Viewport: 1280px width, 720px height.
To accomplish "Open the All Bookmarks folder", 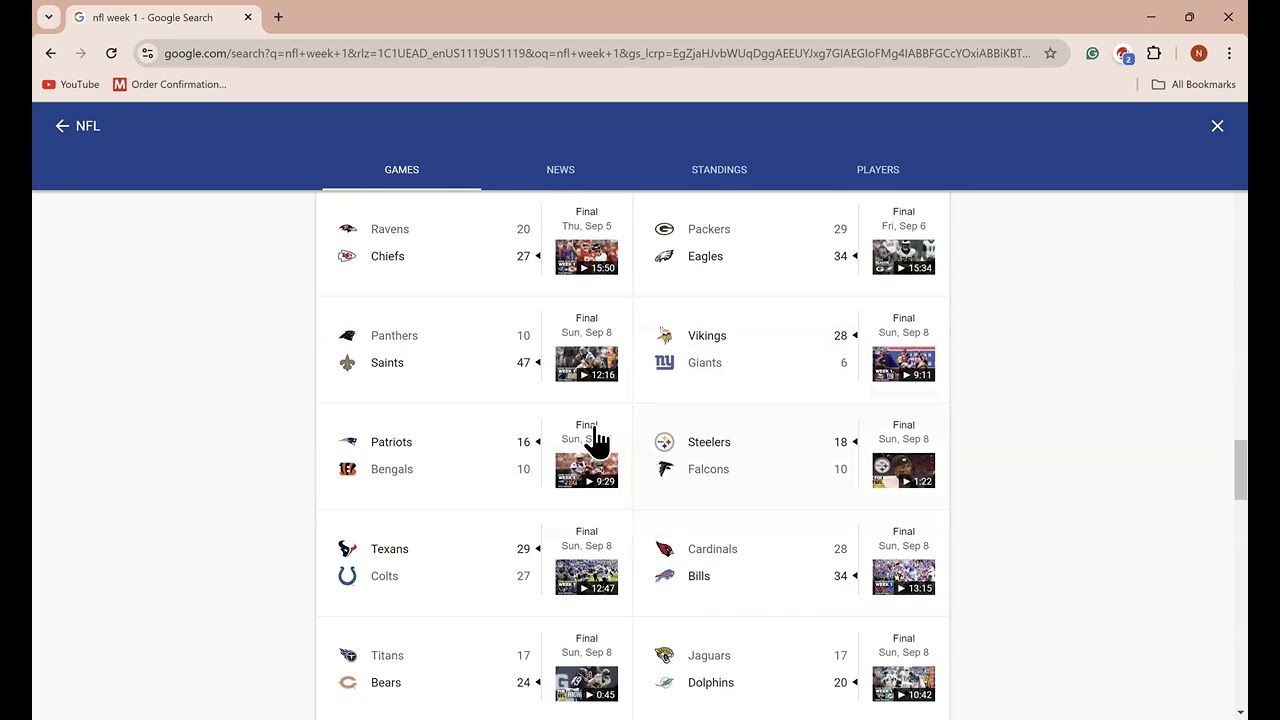I will (1194, 84).
